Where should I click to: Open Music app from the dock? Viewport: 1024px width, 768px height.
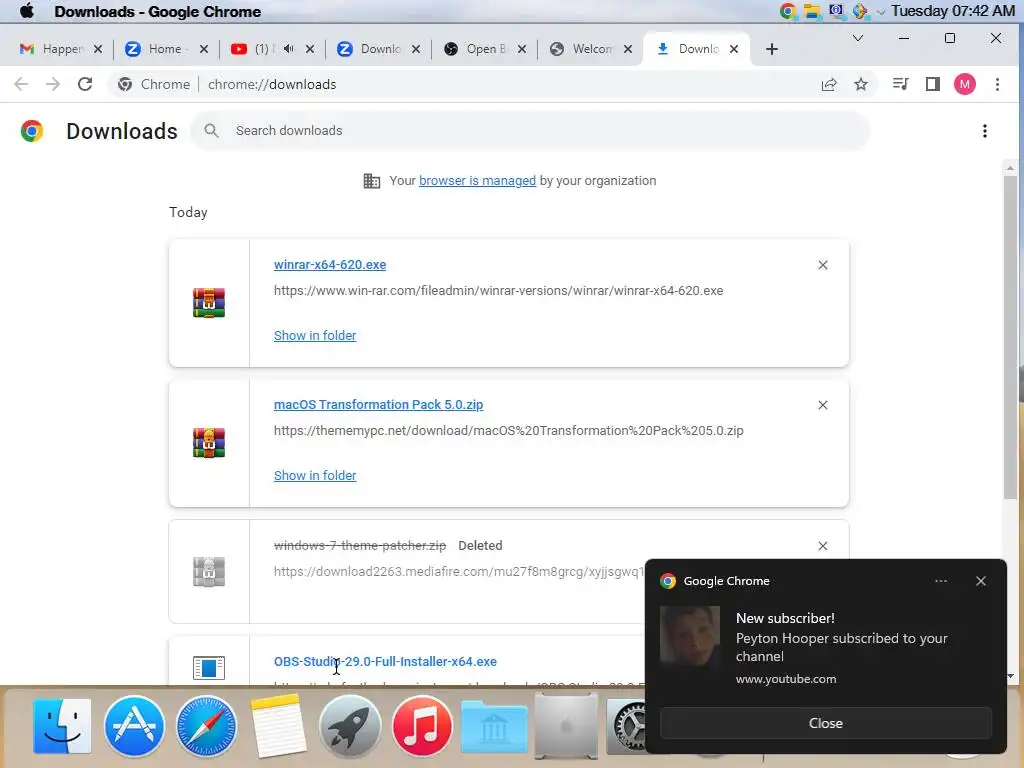422,726
